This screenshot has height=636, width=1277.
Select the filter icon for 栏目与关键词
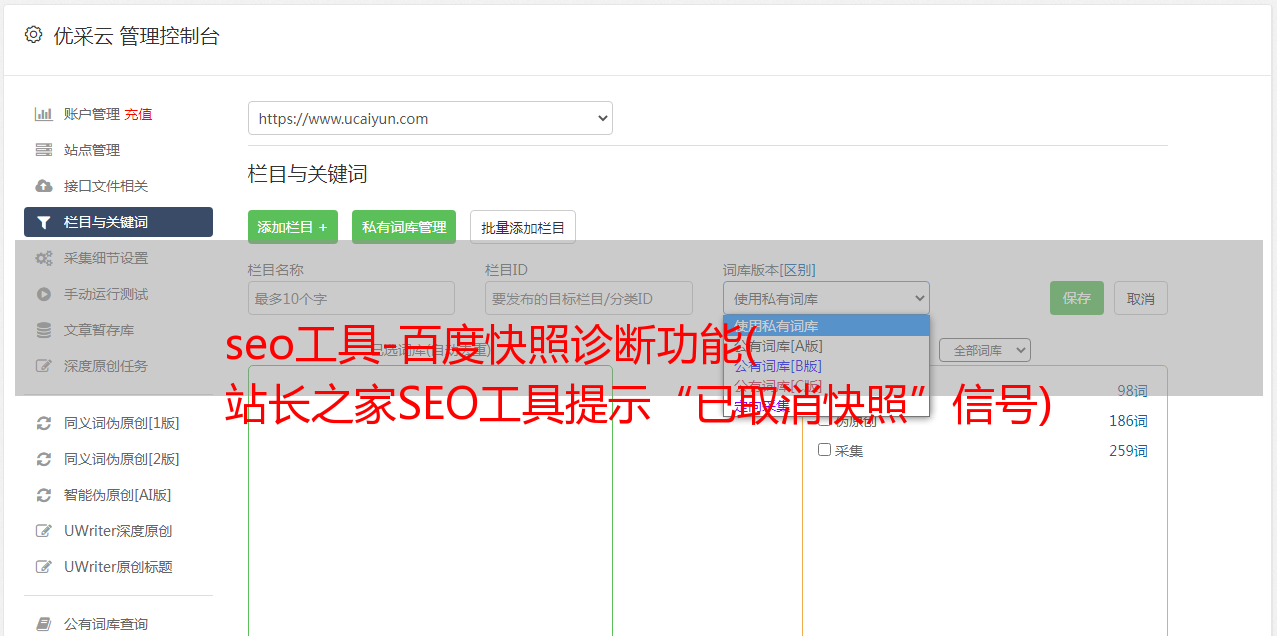coord(44,222)
